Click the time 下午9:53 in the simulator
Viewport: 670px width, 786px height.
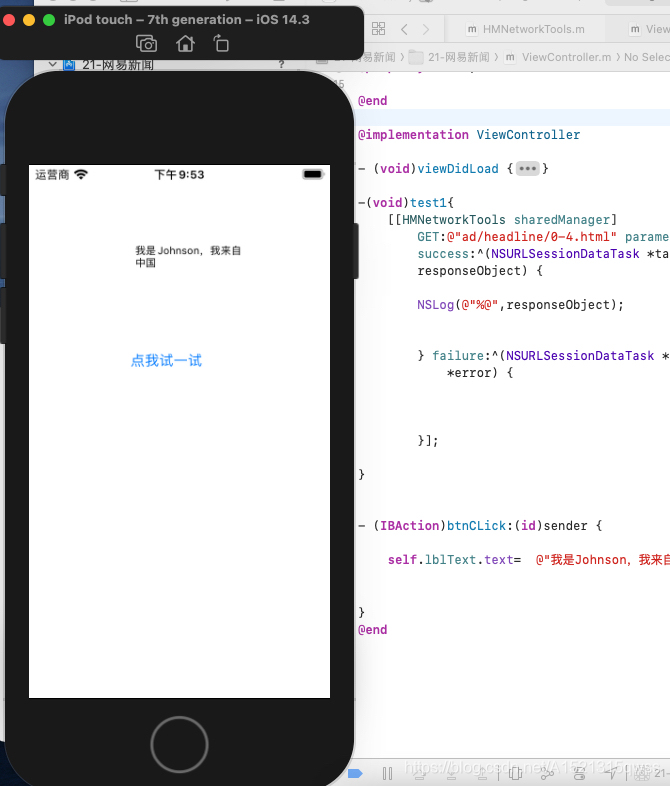pos(179,174)
